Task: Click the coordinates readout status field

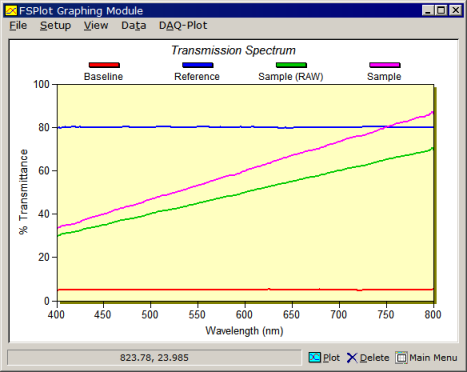Action: pos(154,358)
